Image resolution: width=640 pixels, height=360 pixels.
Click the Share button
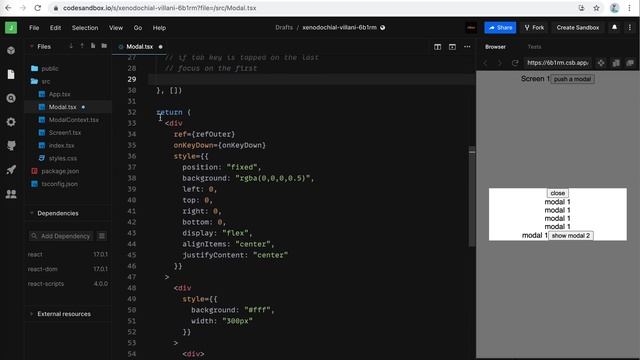point(500,27)
